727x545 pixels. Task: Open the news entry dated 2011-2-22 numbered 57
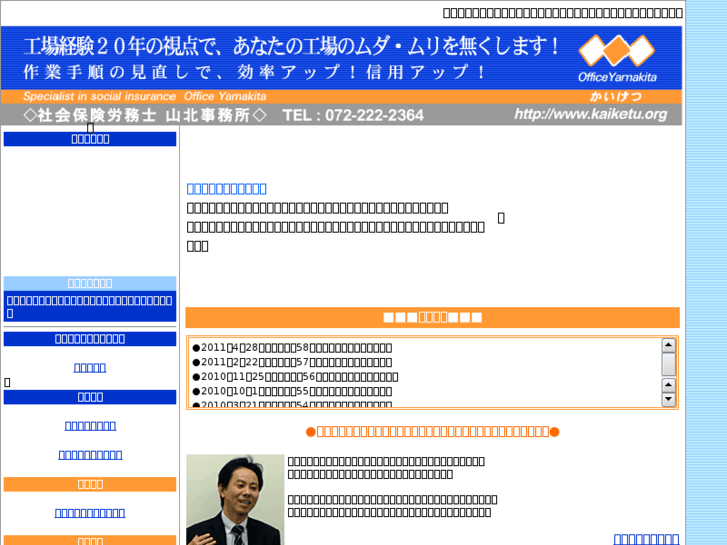point(292,362)
